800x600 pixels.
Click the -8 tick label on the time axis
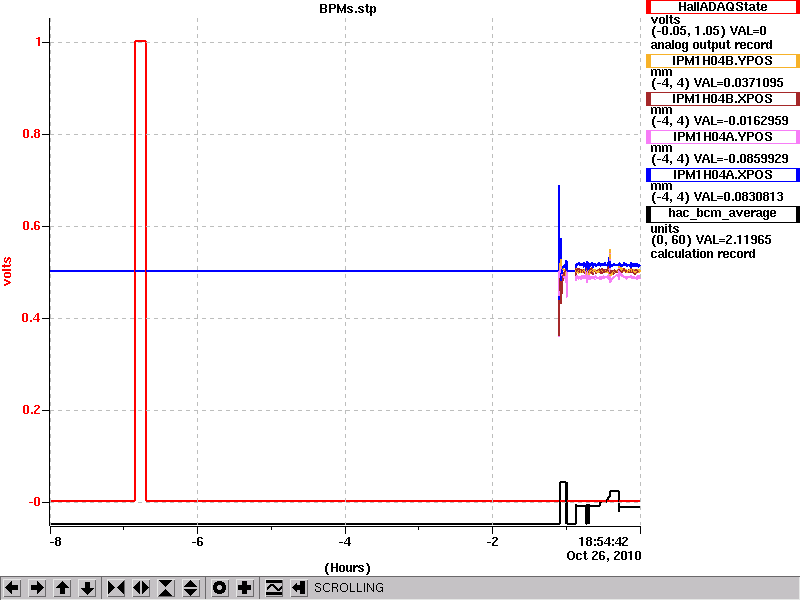point(55,542)
